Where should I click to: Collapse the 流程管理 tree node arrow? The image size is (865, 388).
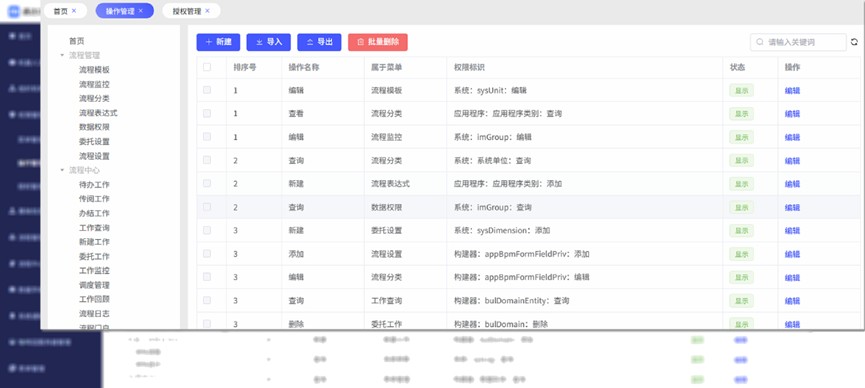pos(62,55)
